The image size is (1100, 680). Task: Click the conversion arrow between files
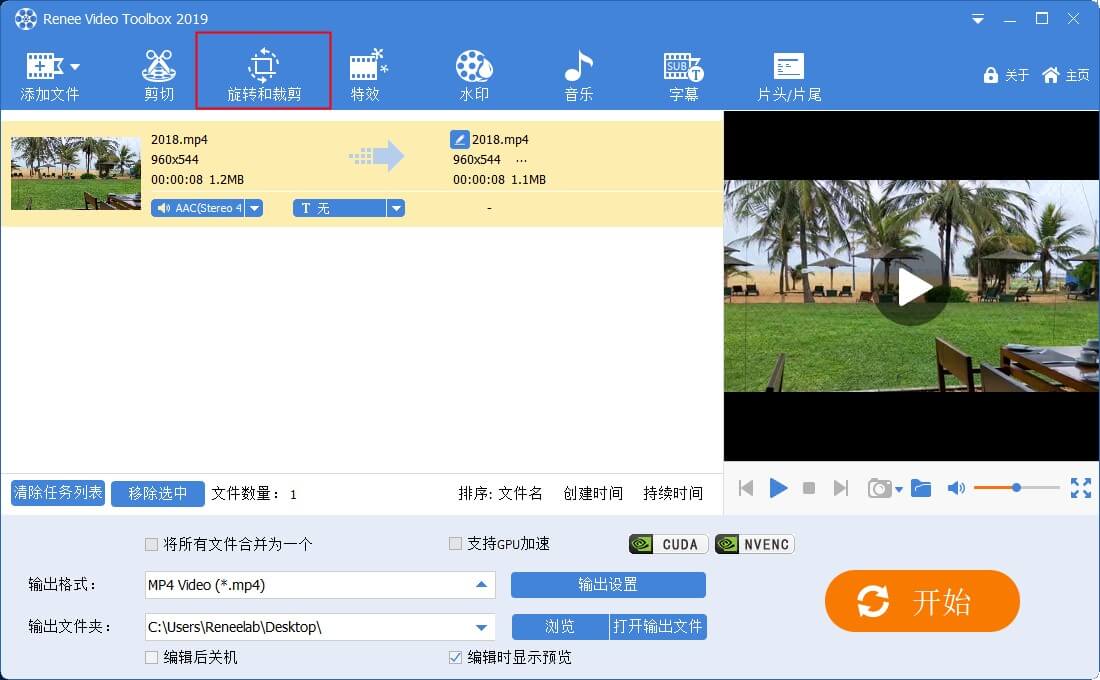tap(377, 156)
